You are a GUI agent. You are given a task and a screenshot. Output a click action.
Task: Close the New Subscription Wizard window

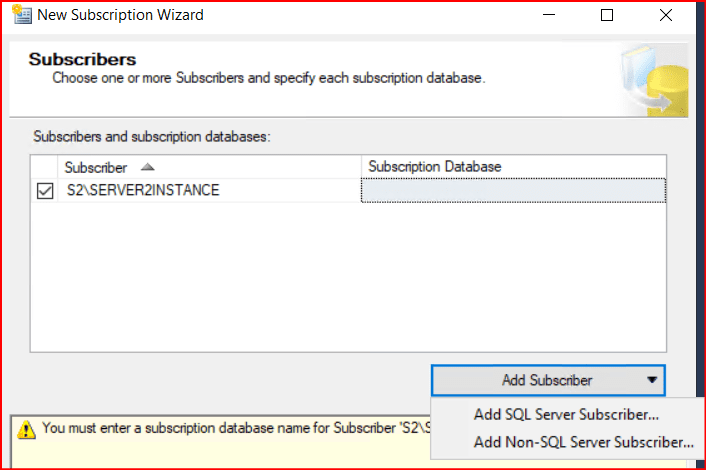coord(663,15)
